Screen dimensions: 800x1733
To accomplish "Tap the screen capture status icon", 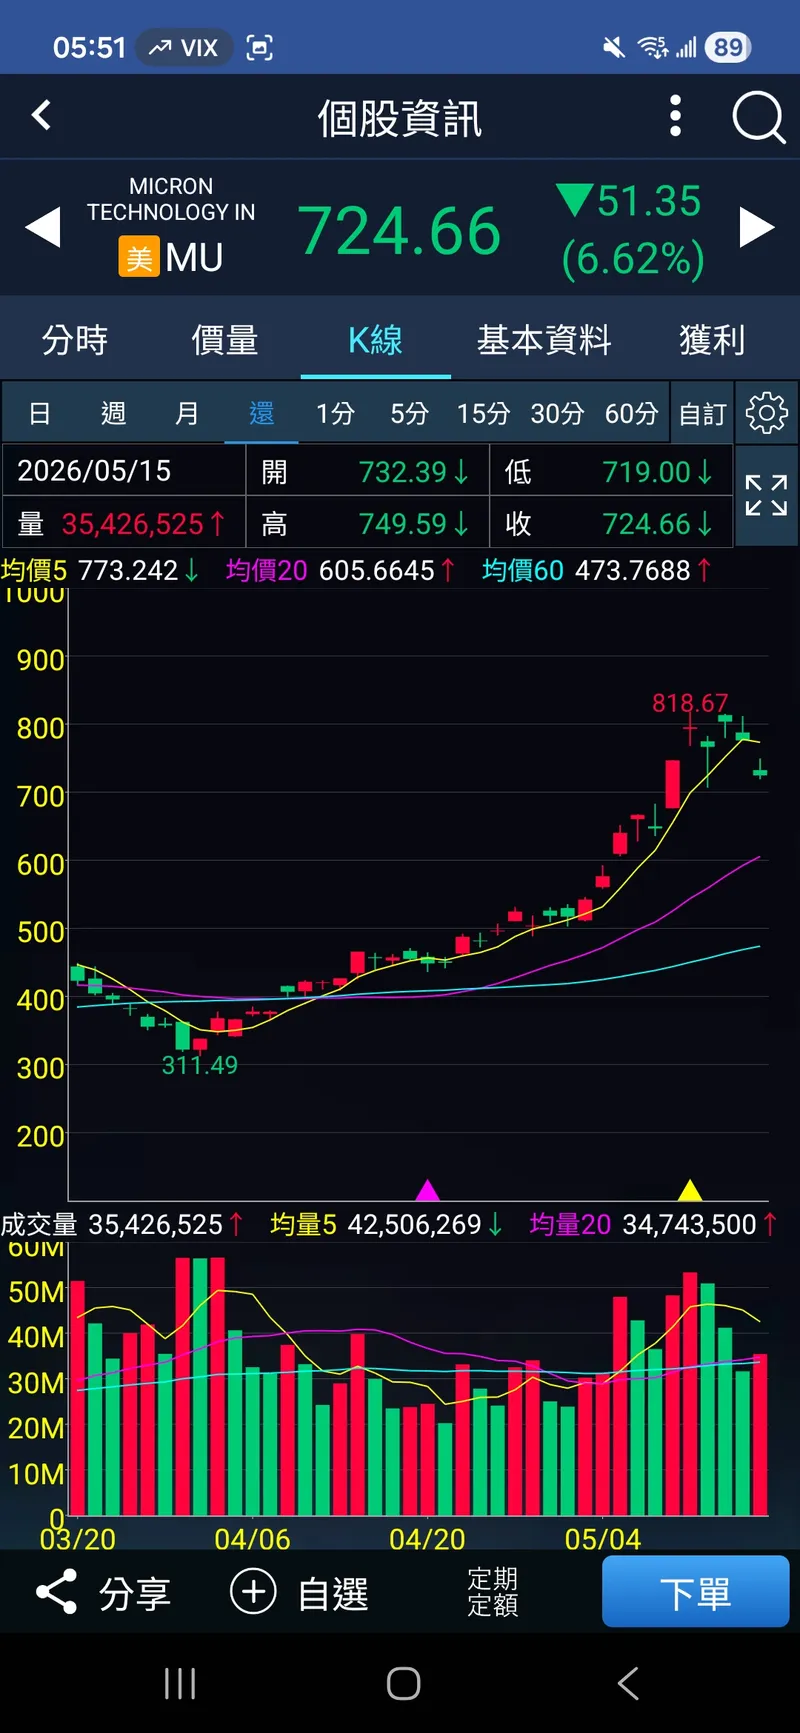I will click(x=260, y=47).
